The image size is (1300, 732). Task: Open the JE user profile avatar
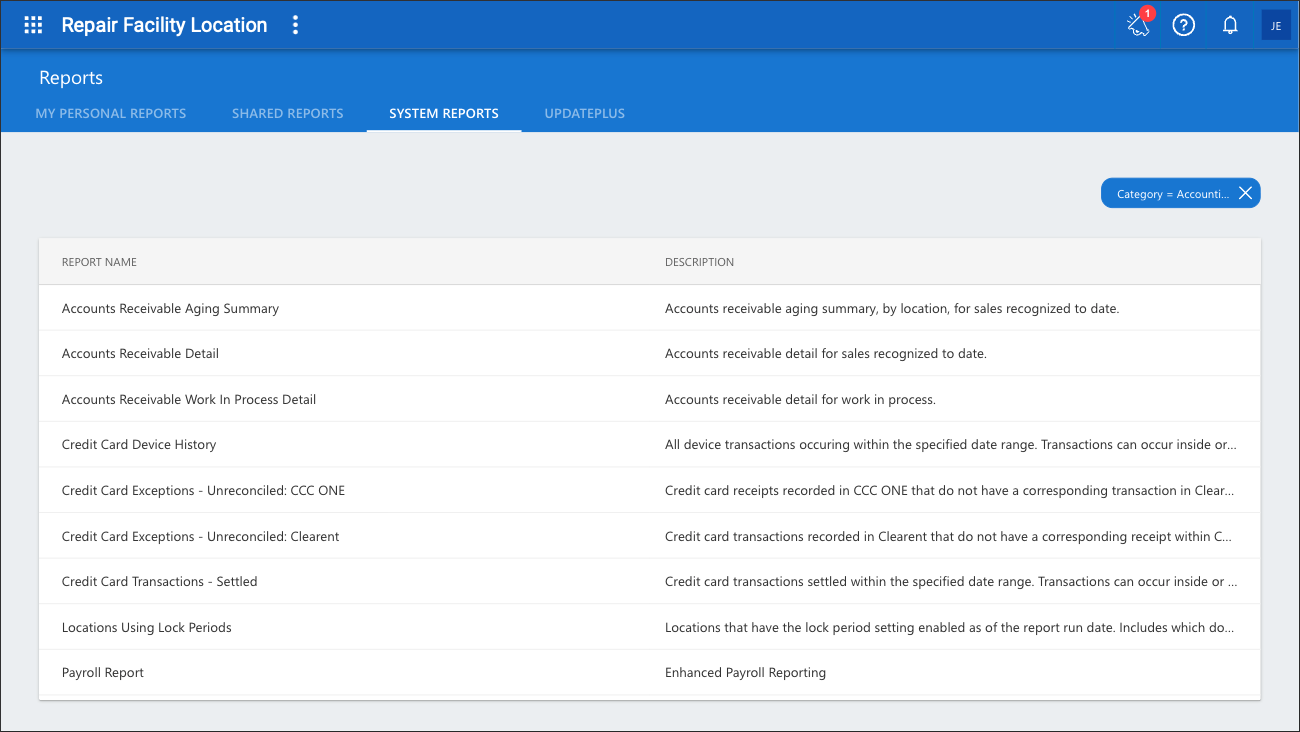[x=1276, y=26]
